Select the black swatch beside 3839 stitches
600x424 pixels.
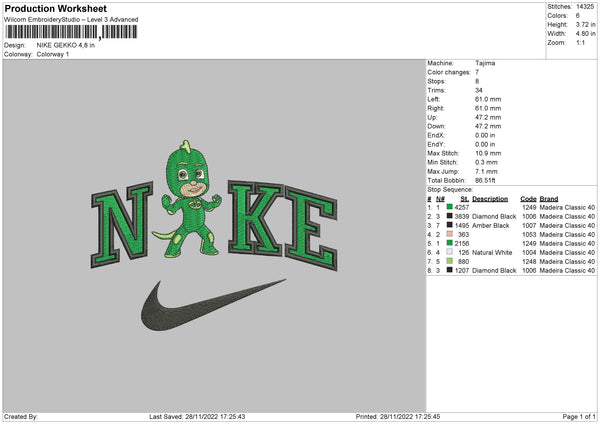click(x=450, y=216)
